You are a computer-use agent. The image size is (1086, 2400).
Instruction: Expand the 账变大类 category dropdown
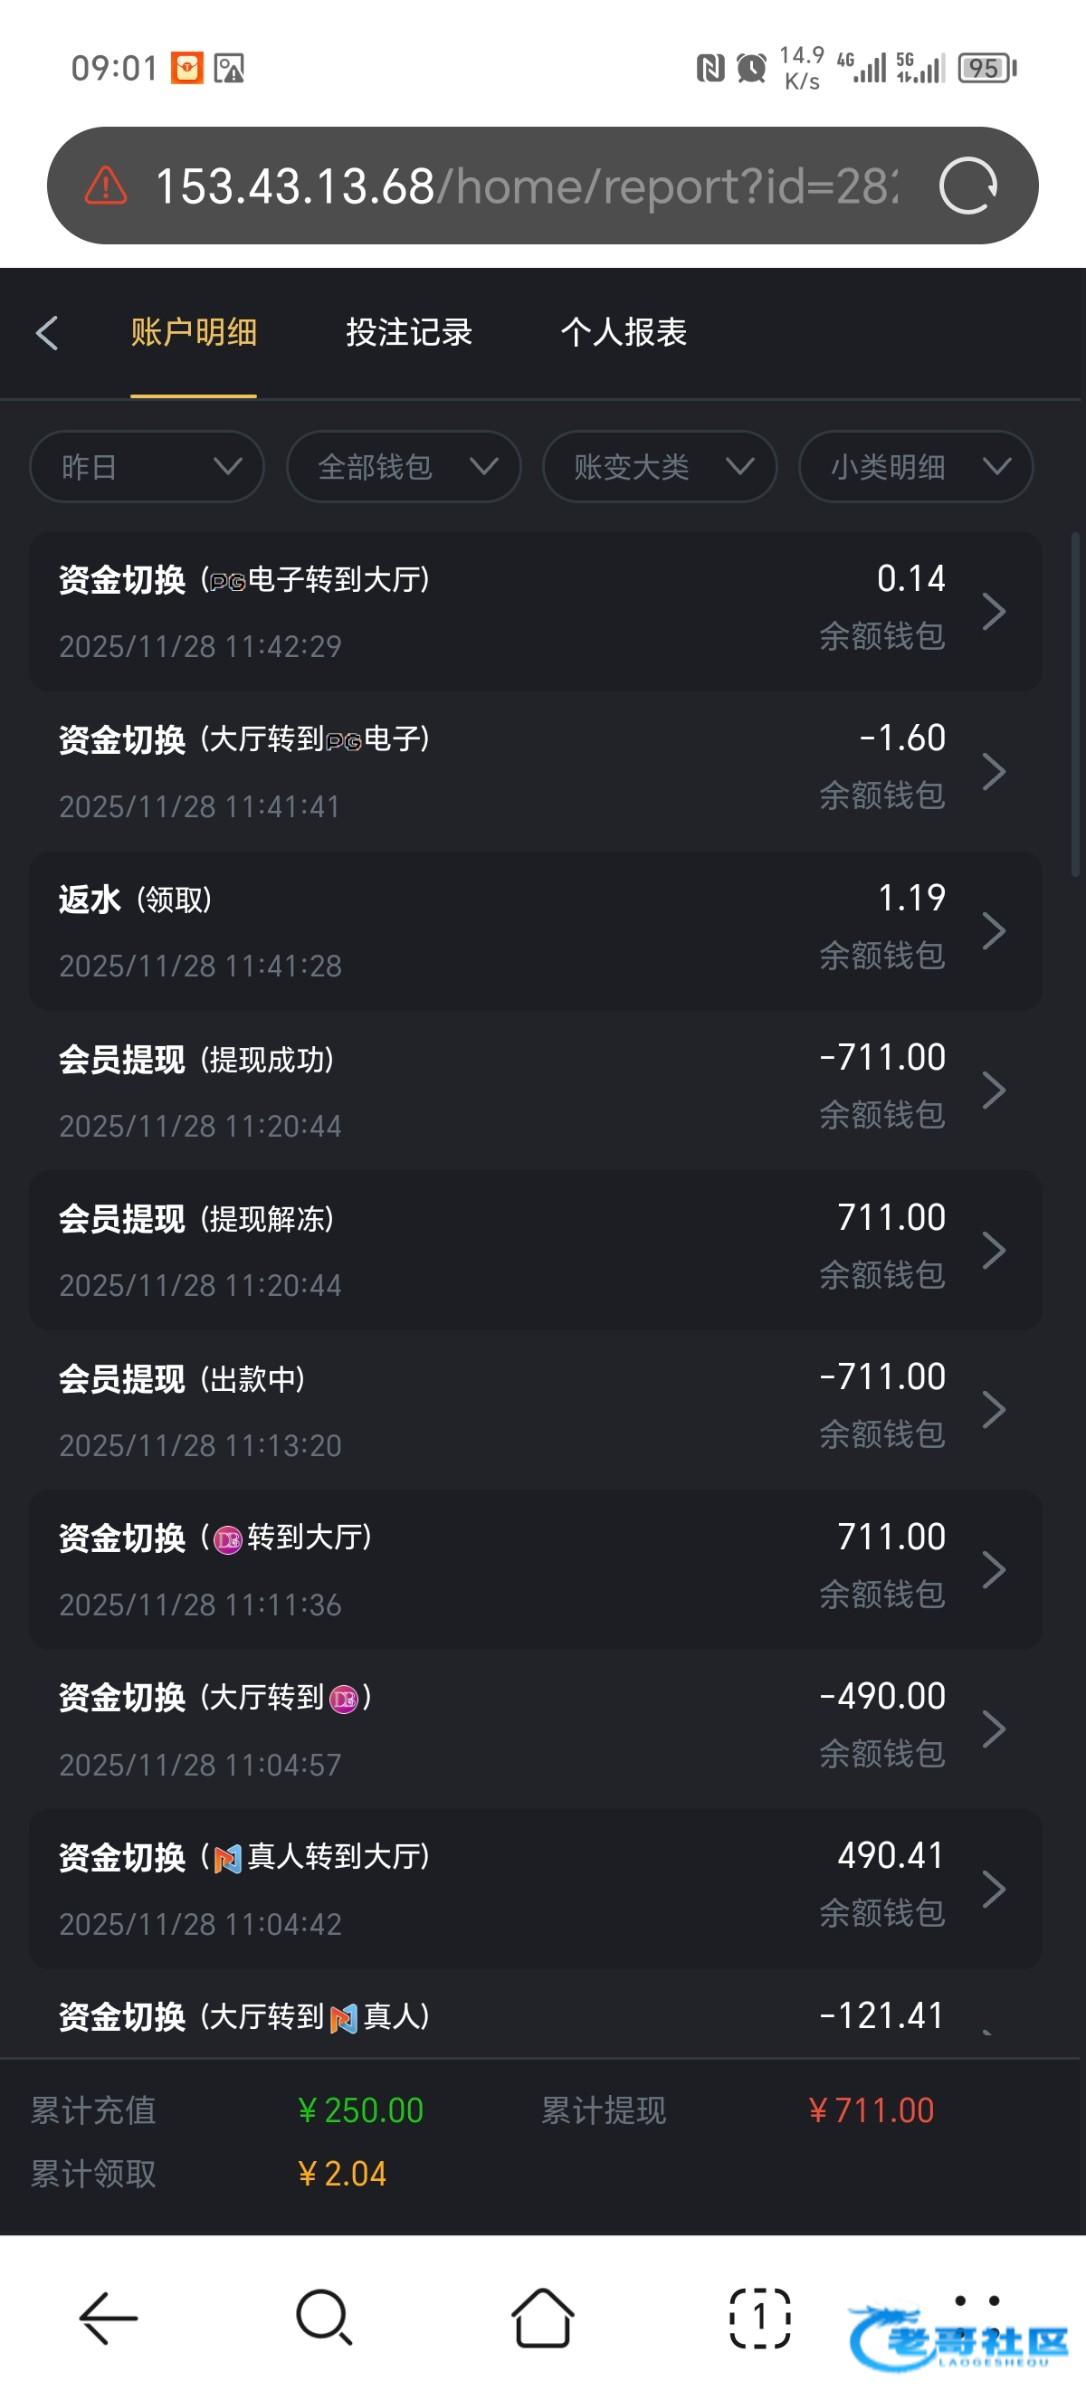pyautogui.click(x=659, y=466)
